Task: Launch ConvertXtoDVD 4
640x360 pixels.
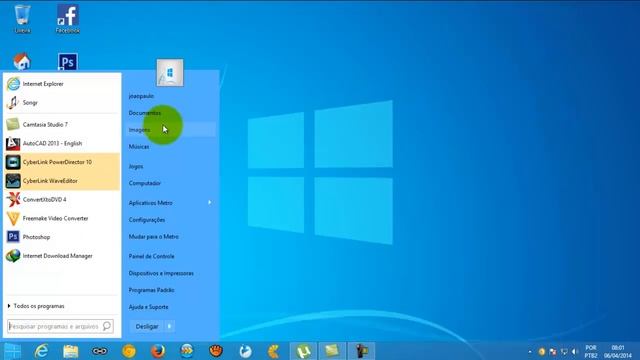Action: [x=62, y=200]
